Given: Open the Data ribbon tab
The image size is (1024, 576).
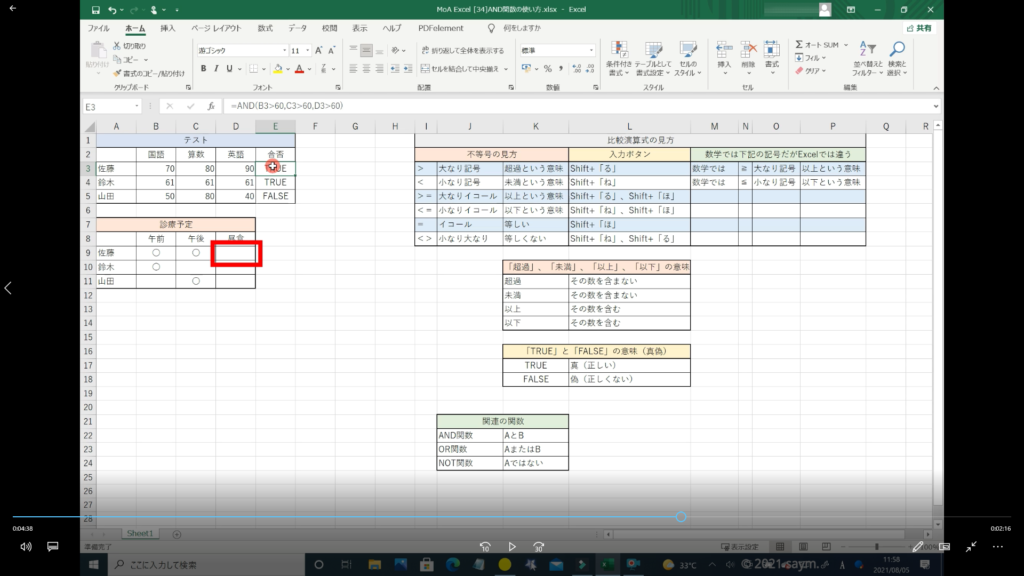Looking at the screenshot, I should tap(297, 29).
